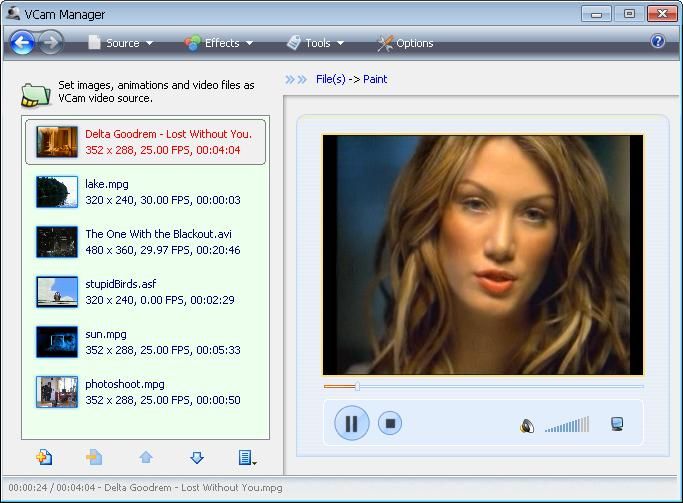Click the seek bar track ahead
This screenshot has height=503, width=683.
501,386
